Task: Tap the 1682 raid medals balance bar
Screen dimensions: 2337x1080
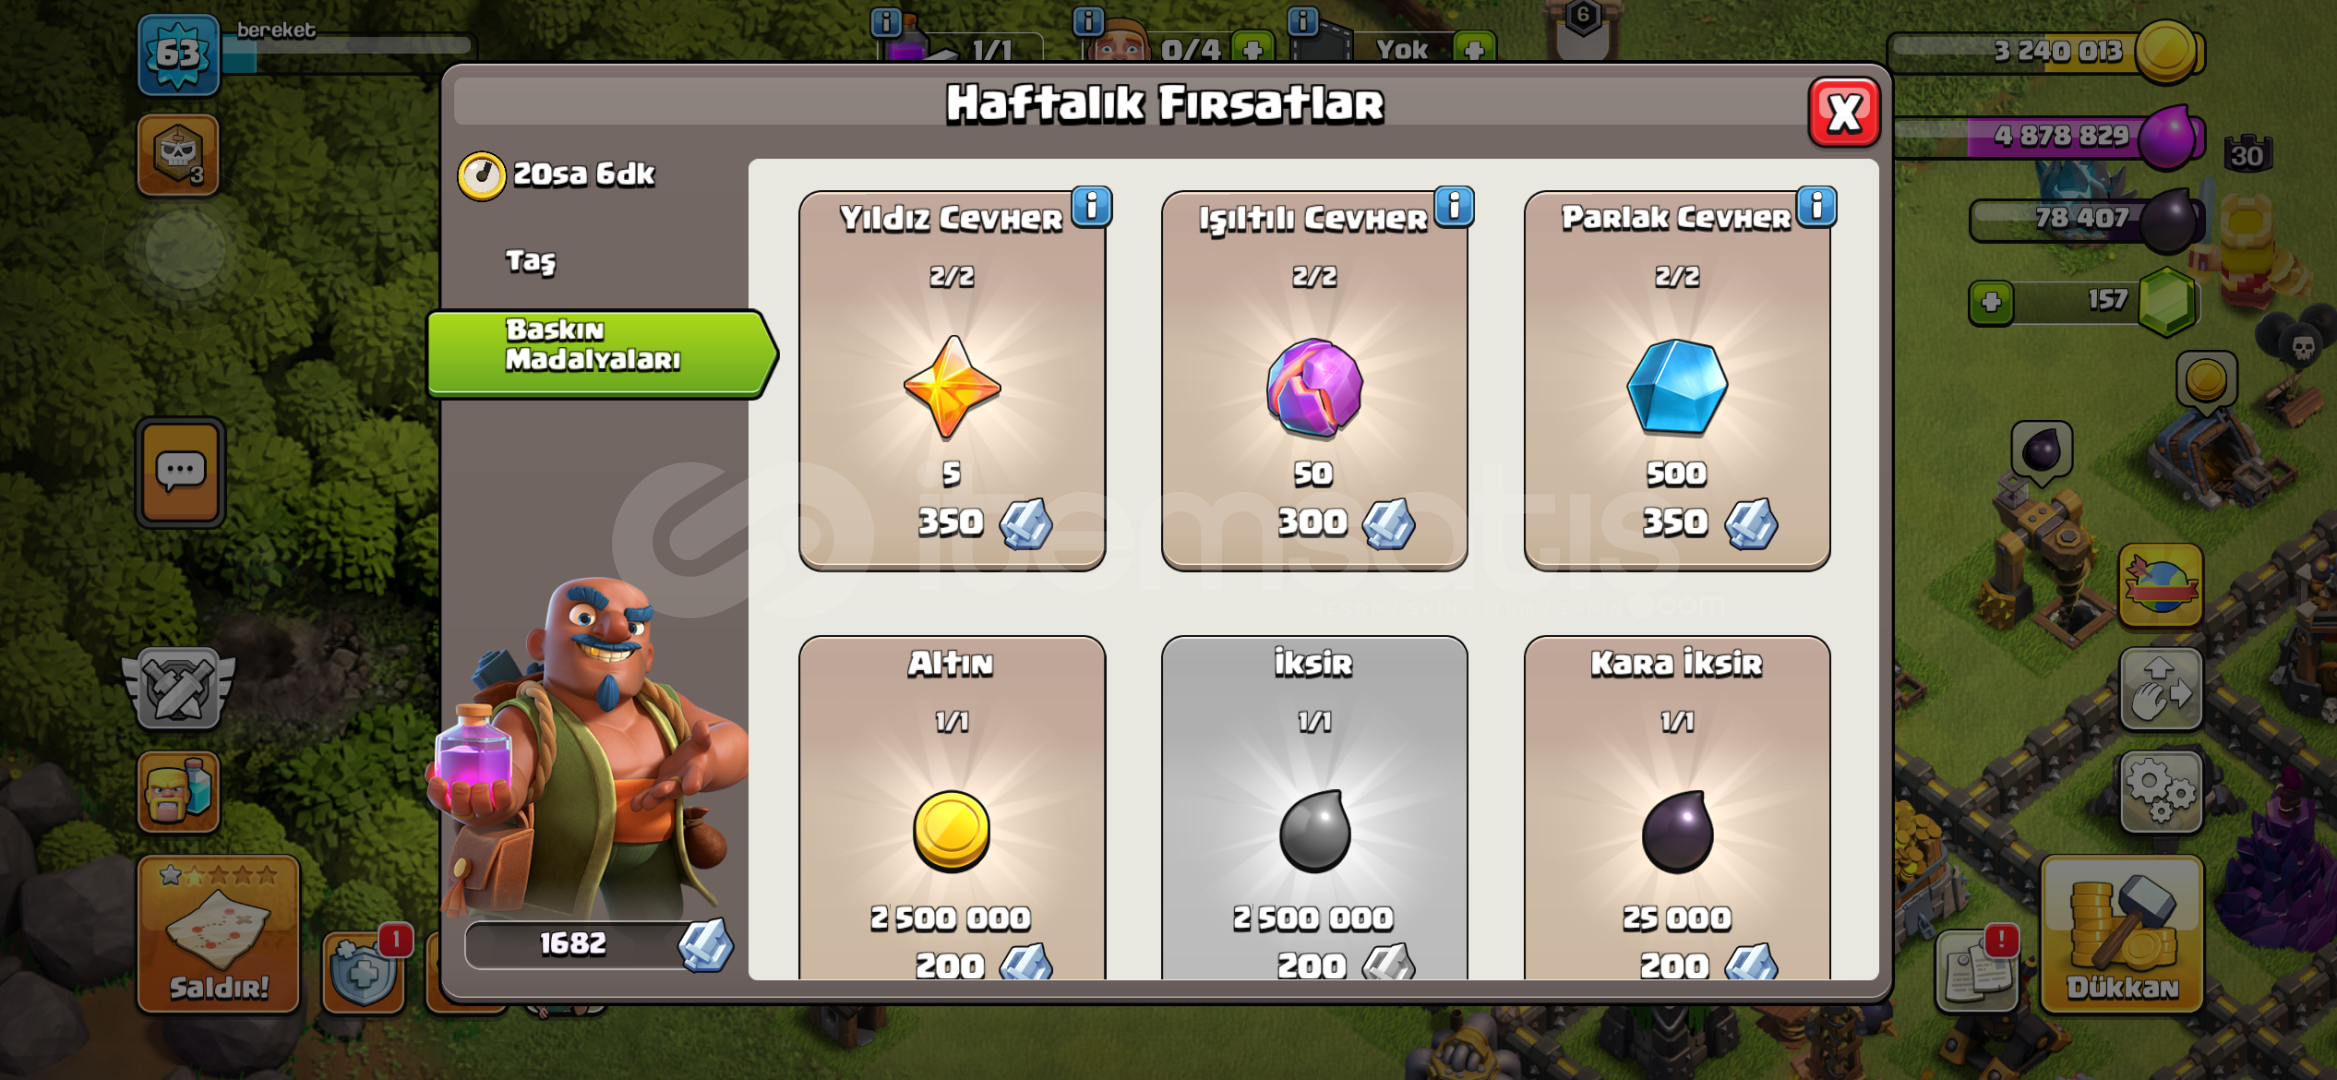Action: (598, 944)
